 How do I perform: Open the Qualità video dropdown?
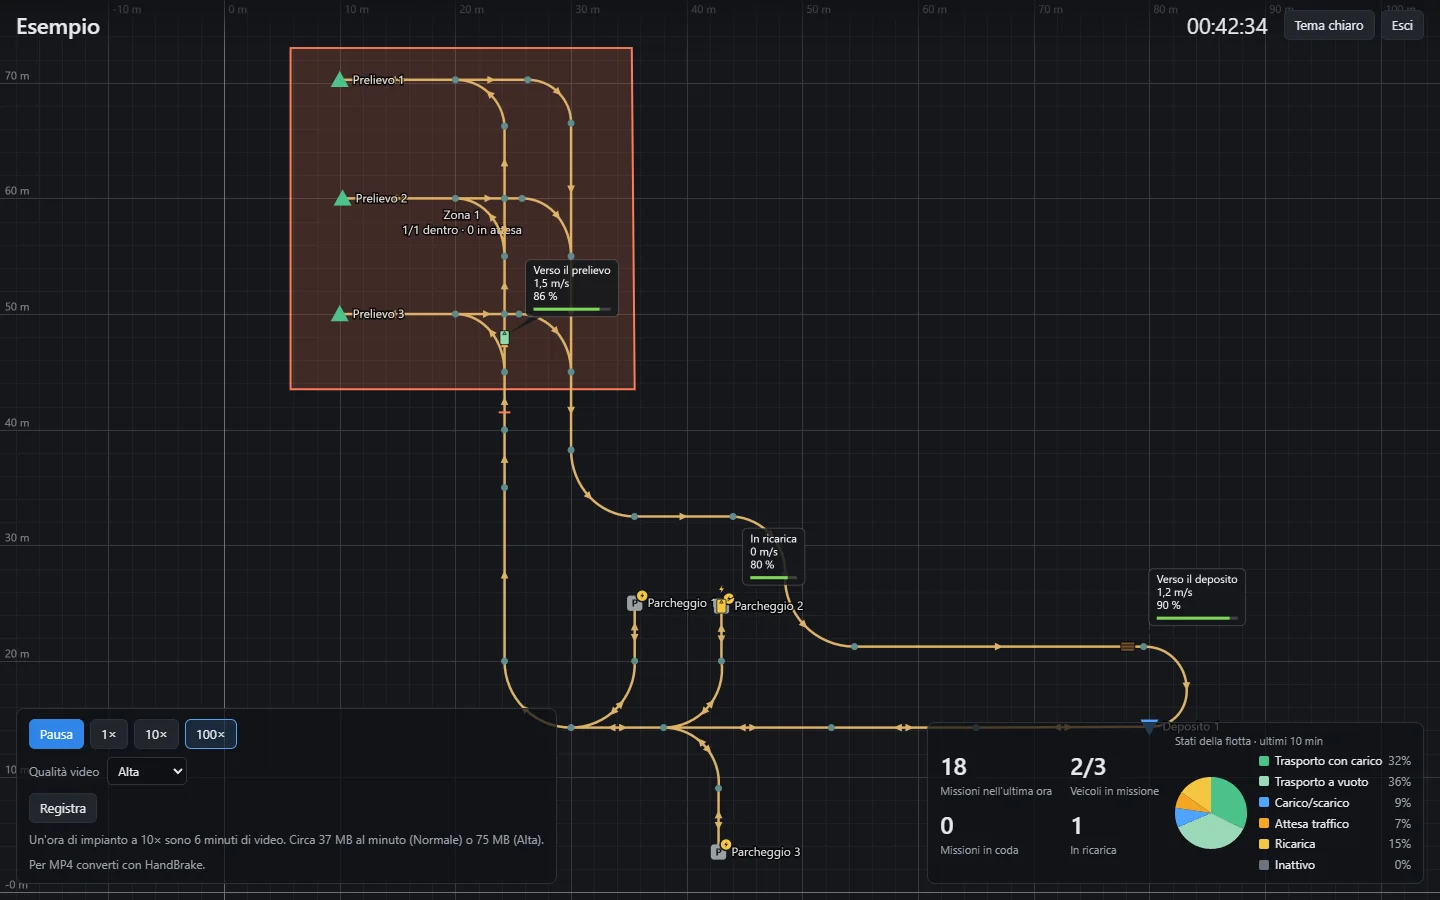(147, 771)
